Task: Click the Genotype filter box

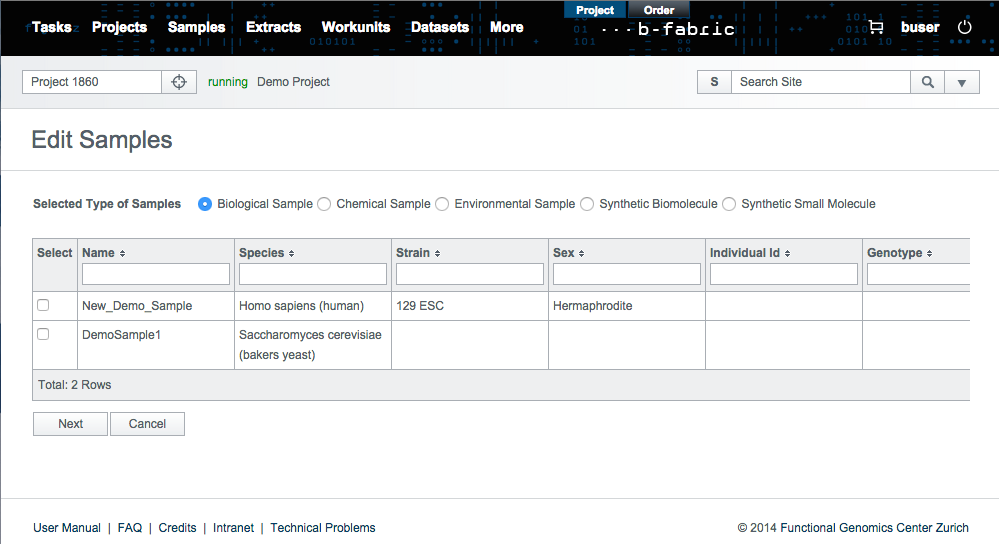Action: (x=918, y=274)
